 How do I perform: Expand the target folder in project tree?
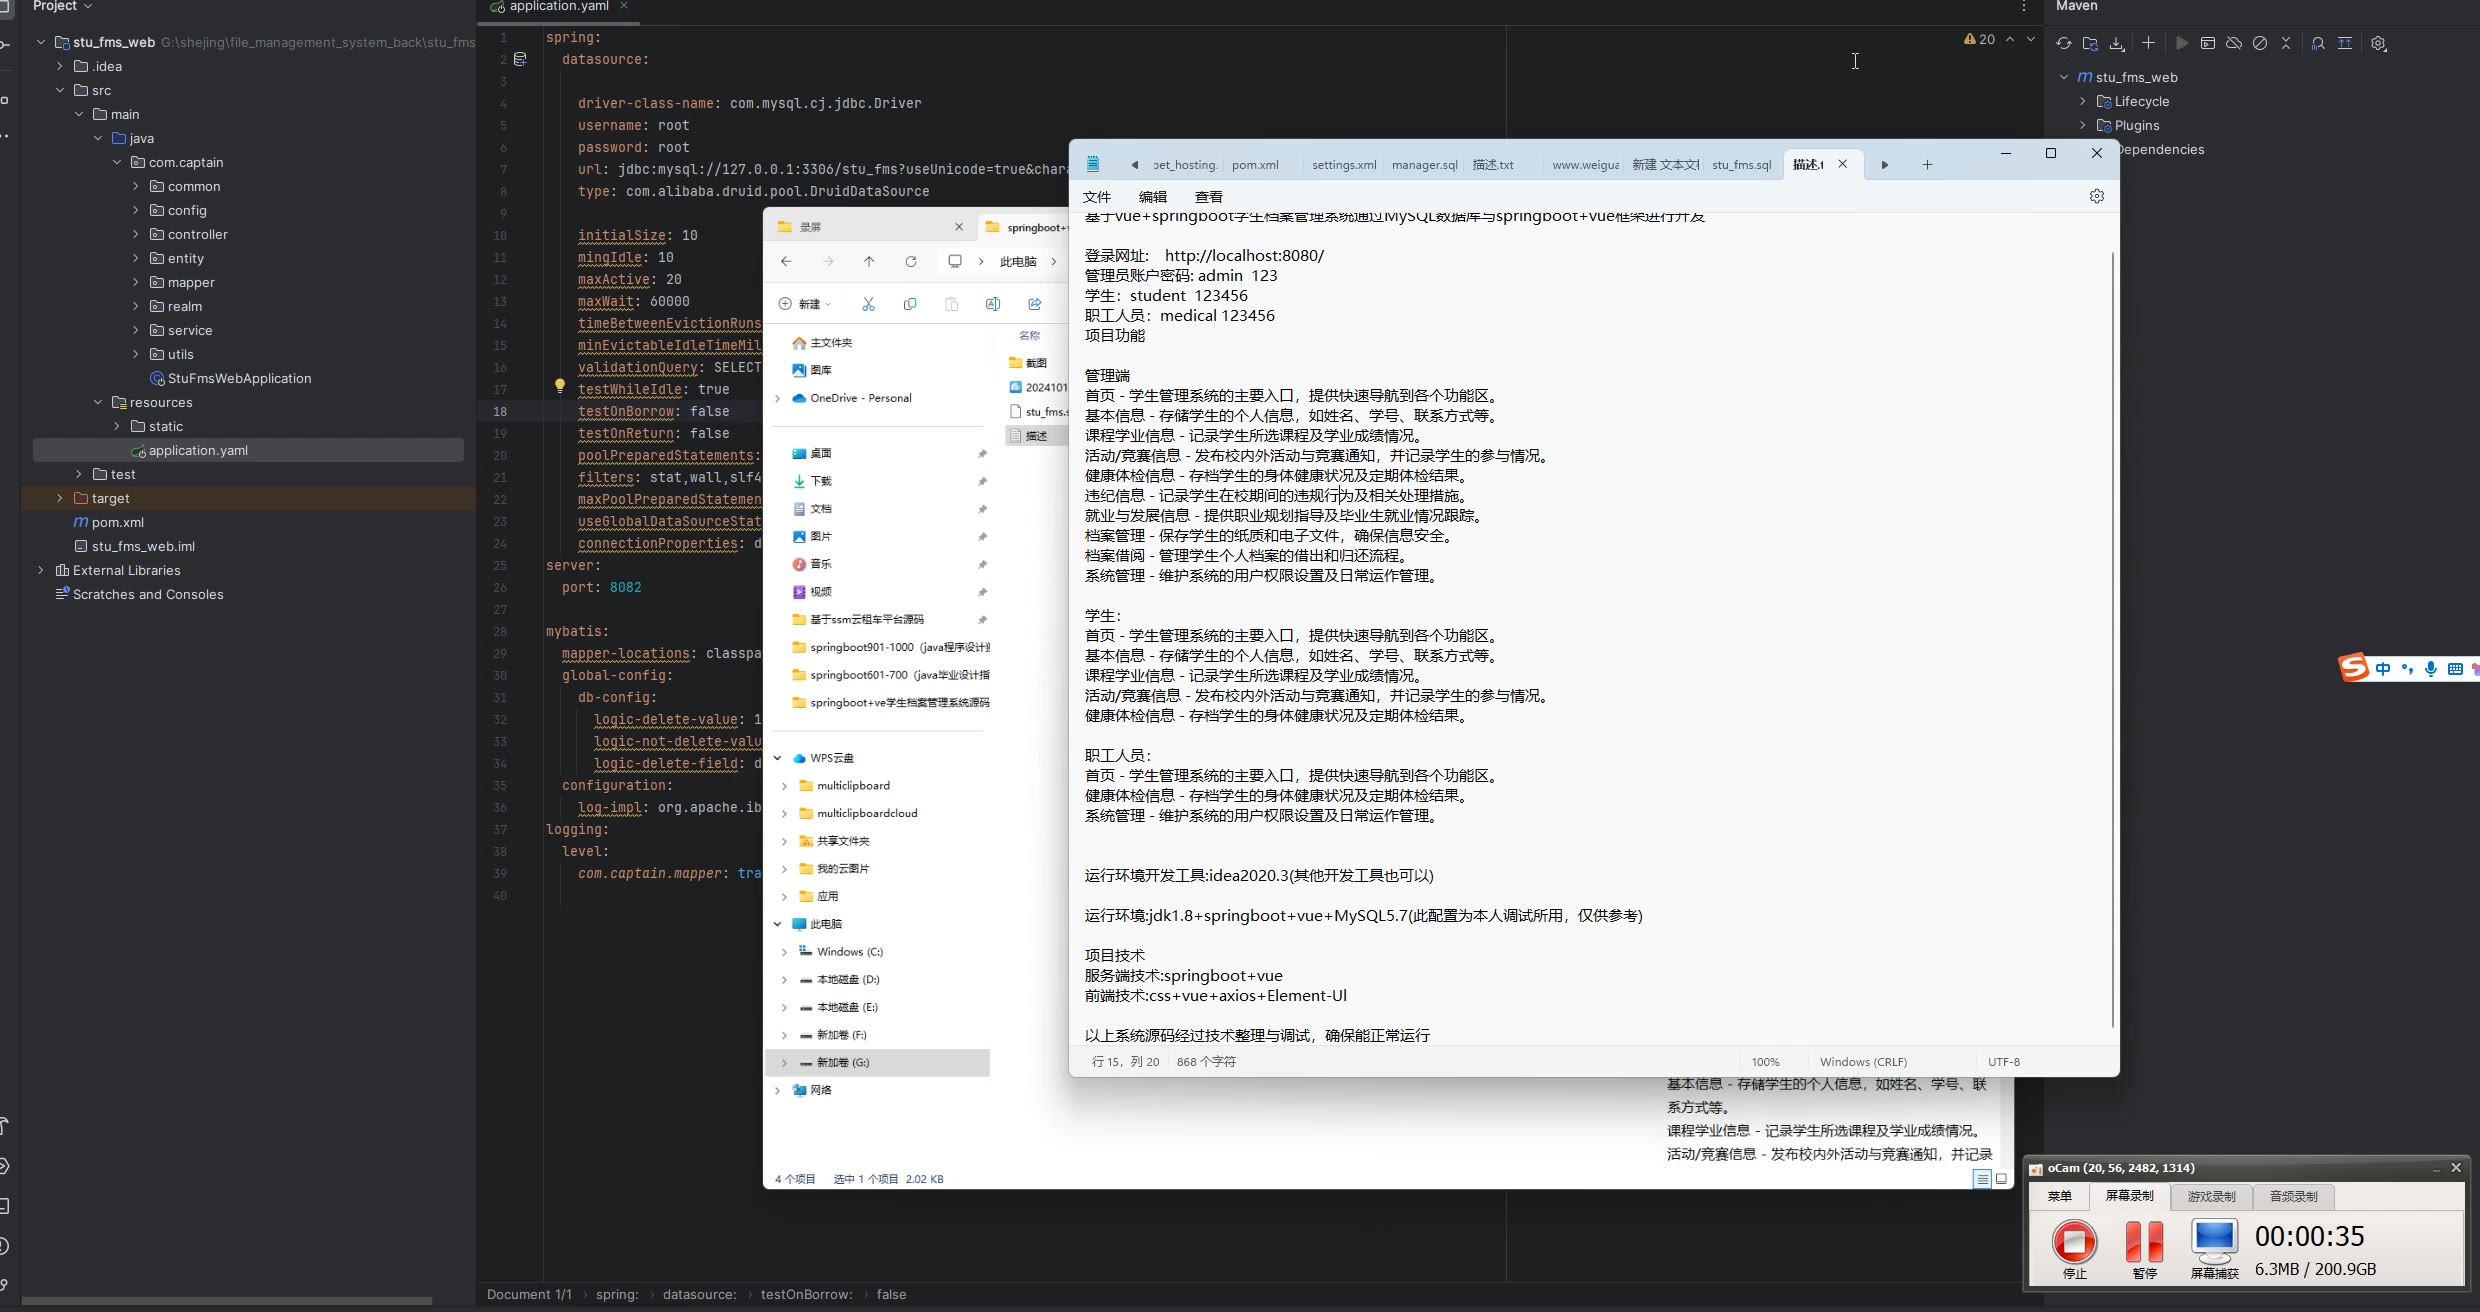60,498
